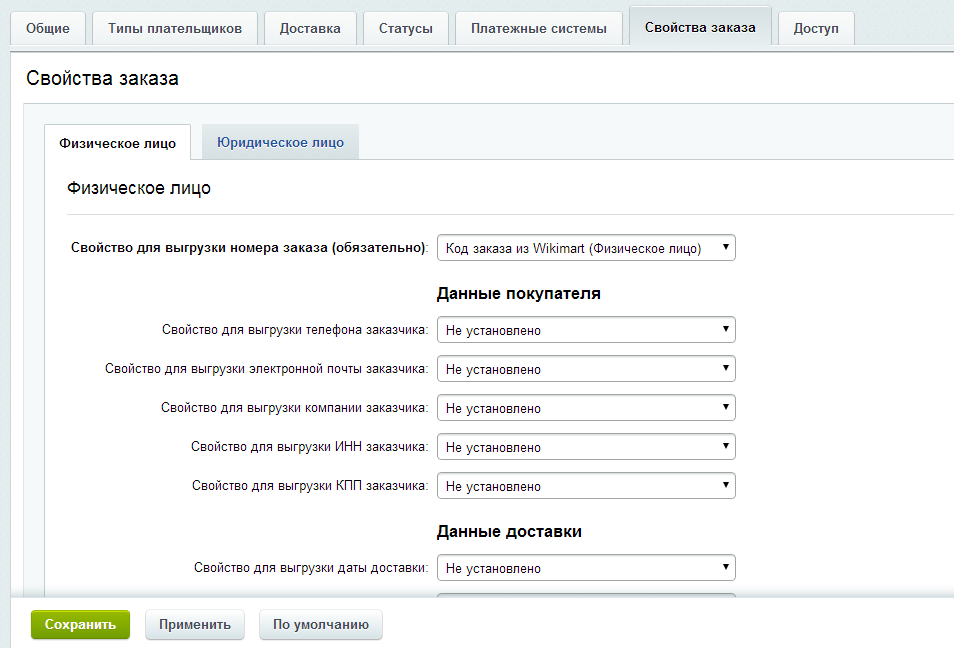
Task: Go to the Статусы tab
Action: tap(405, 28)
